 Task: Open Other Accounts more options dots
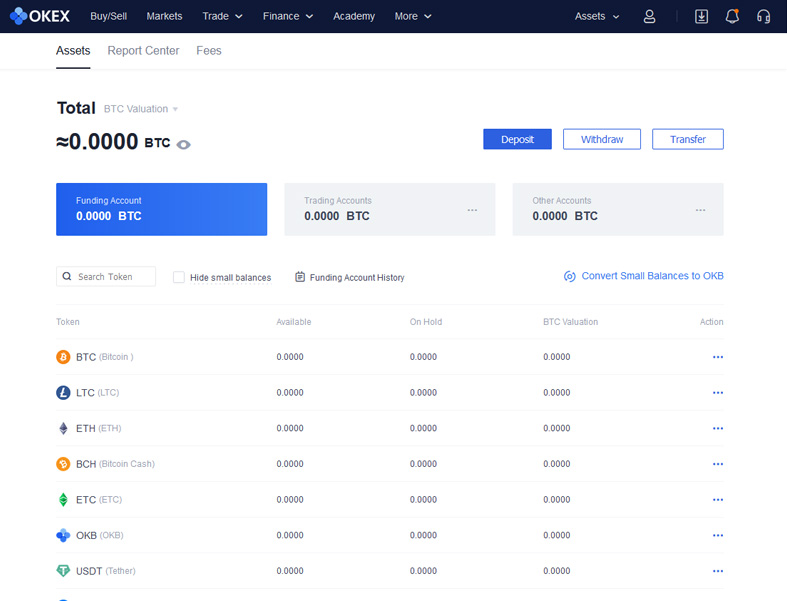pos(700,210)
